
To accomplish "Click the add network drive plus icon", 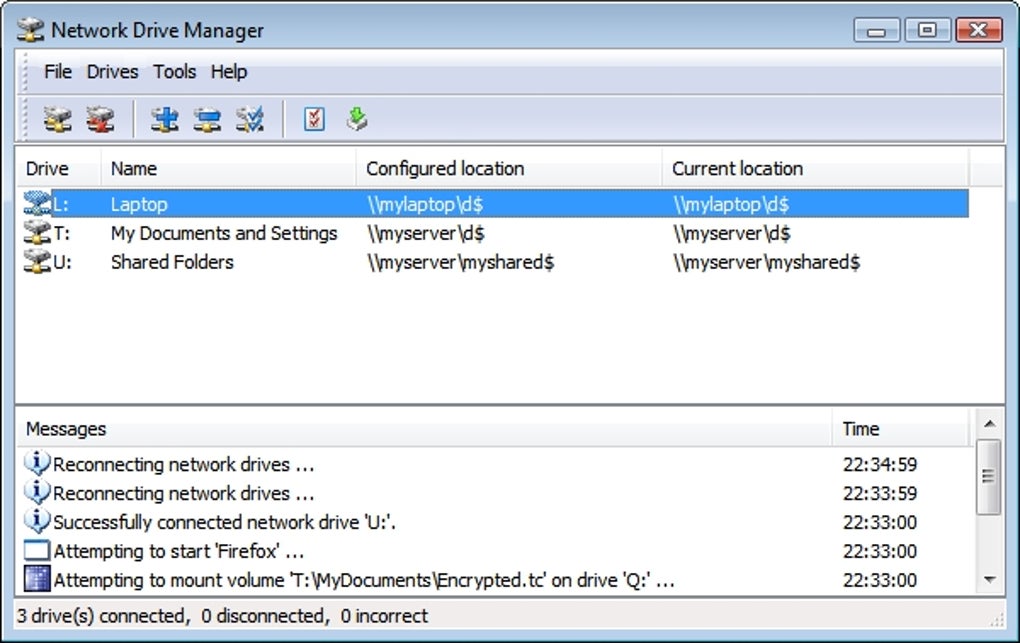I will pyautogui.click(x=165, y=120).
